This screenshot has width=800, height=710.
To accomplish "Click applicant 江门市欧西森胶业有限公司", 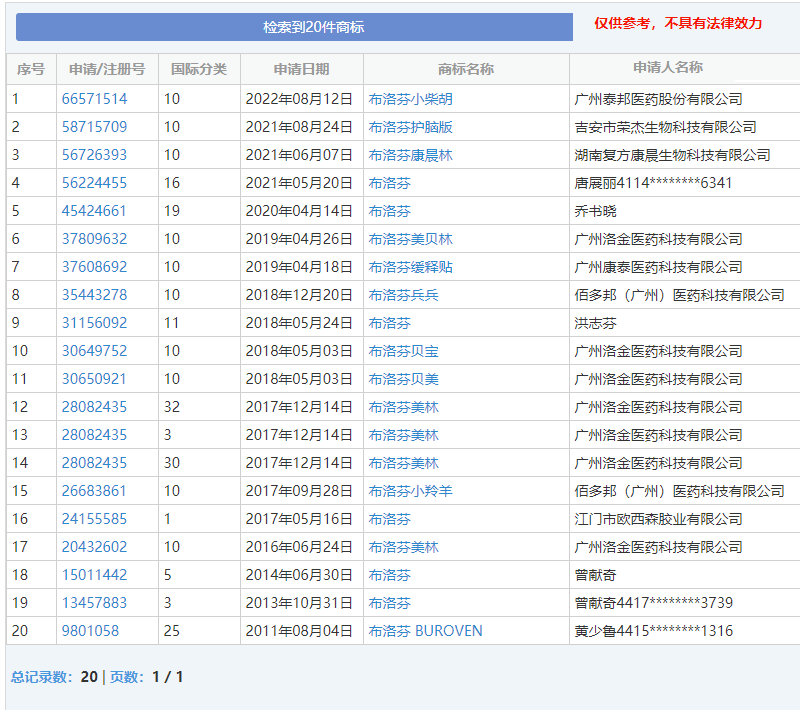I will coord(659,519).
